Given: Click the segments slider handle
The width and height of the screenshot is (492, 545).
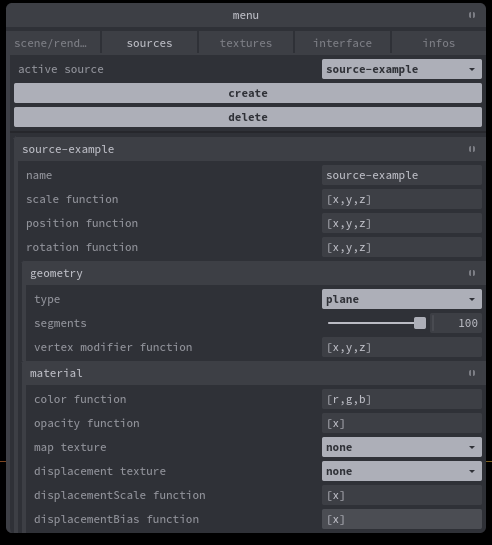Looking at the screenshot, I should click(x=420, y=323).
